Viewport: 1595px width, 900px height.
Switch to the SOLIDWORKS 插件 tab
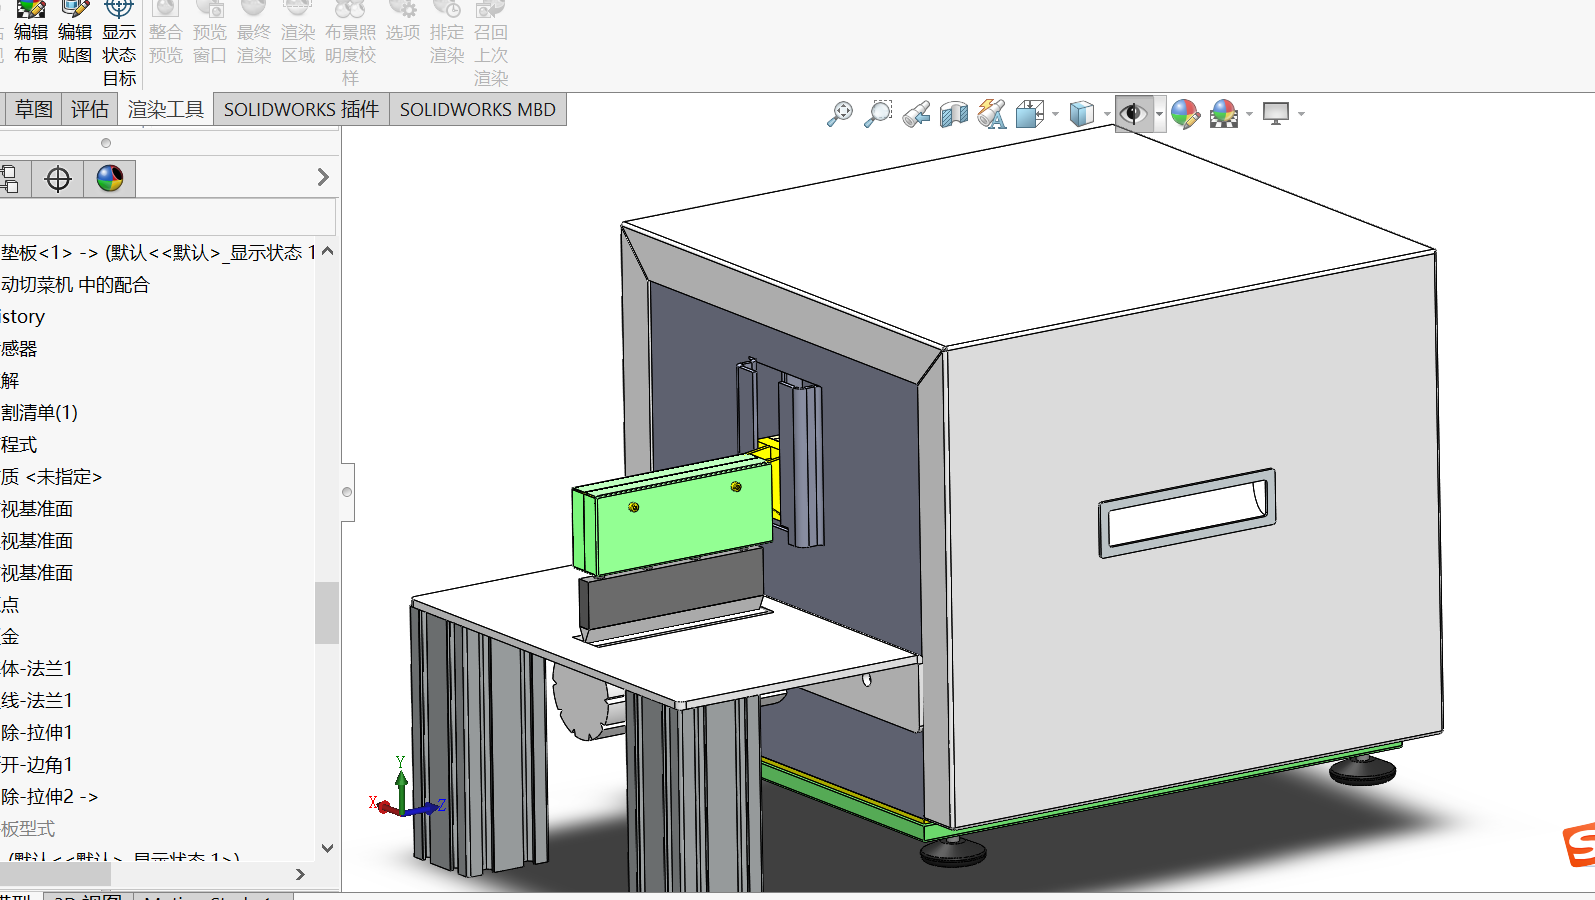(x=301, y=109)
